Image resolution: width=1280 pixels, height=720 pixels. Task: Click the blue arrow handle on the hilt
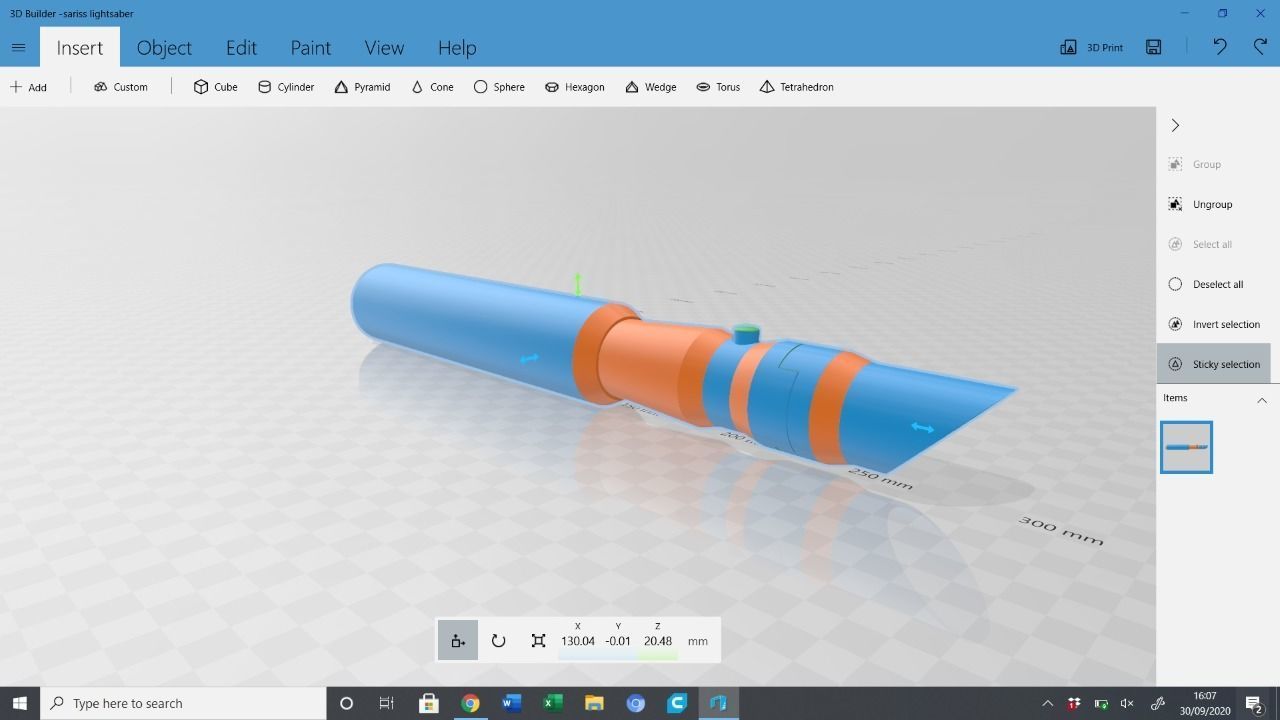[529, 358]
